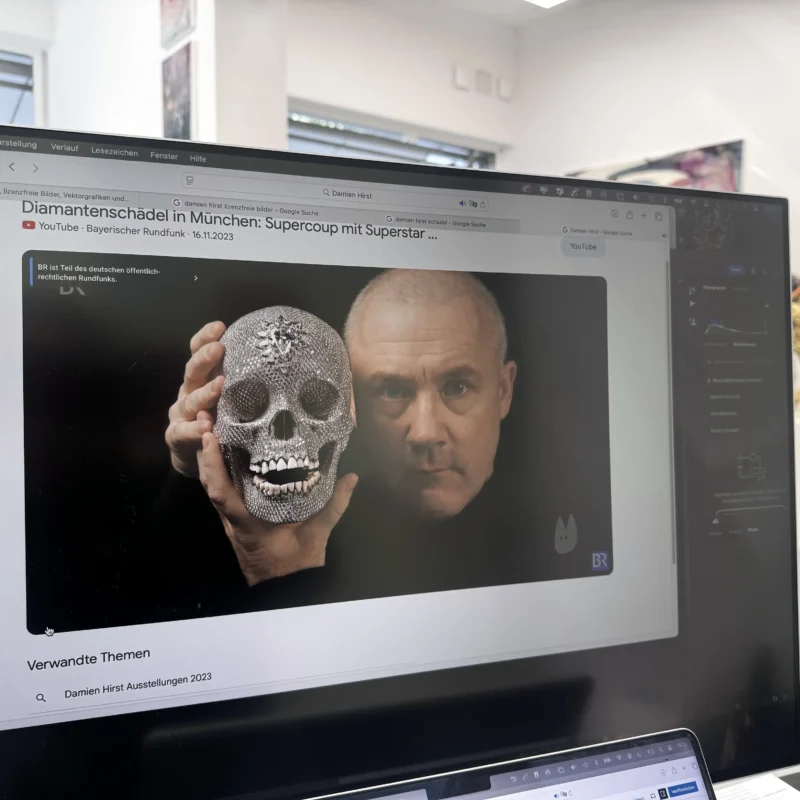Click the 'BR ist Teil des deutschen' info banner

113,274
